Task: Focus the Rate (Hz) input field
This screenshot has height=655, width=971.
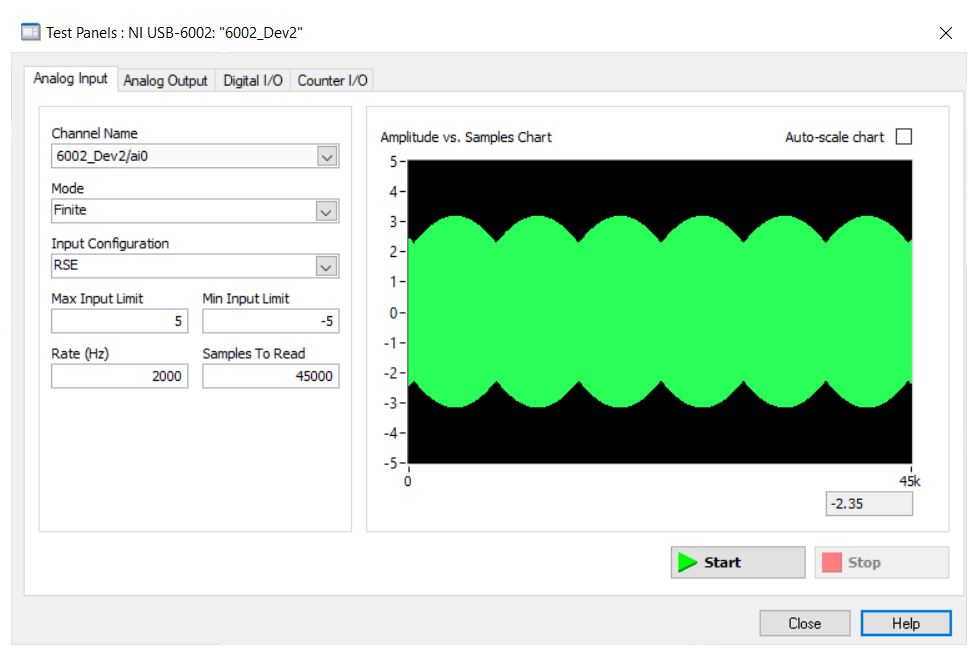Action: (119, 376)
